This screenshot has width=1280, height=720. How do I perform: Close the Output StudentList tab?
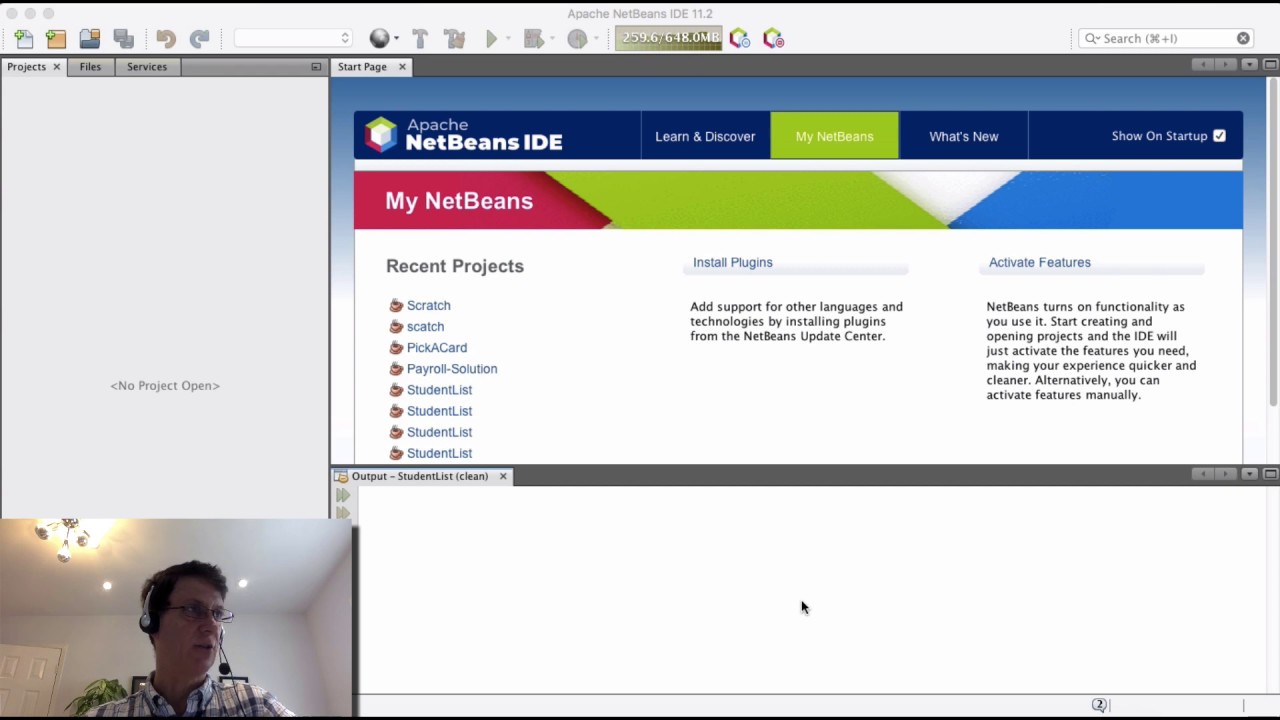[503, 476]
